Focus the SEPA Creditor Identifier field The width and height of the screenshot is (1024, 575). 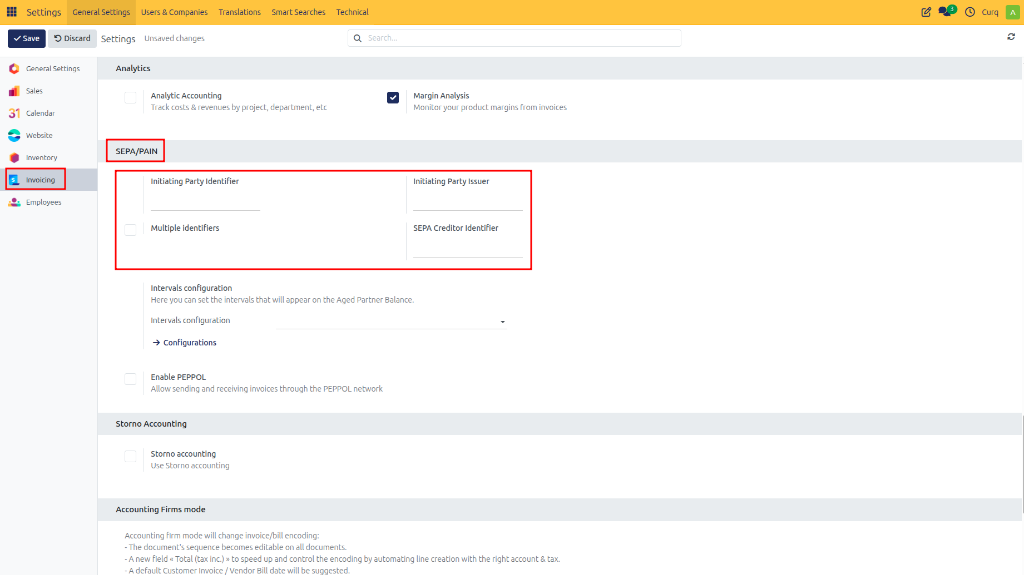point(468,249)
